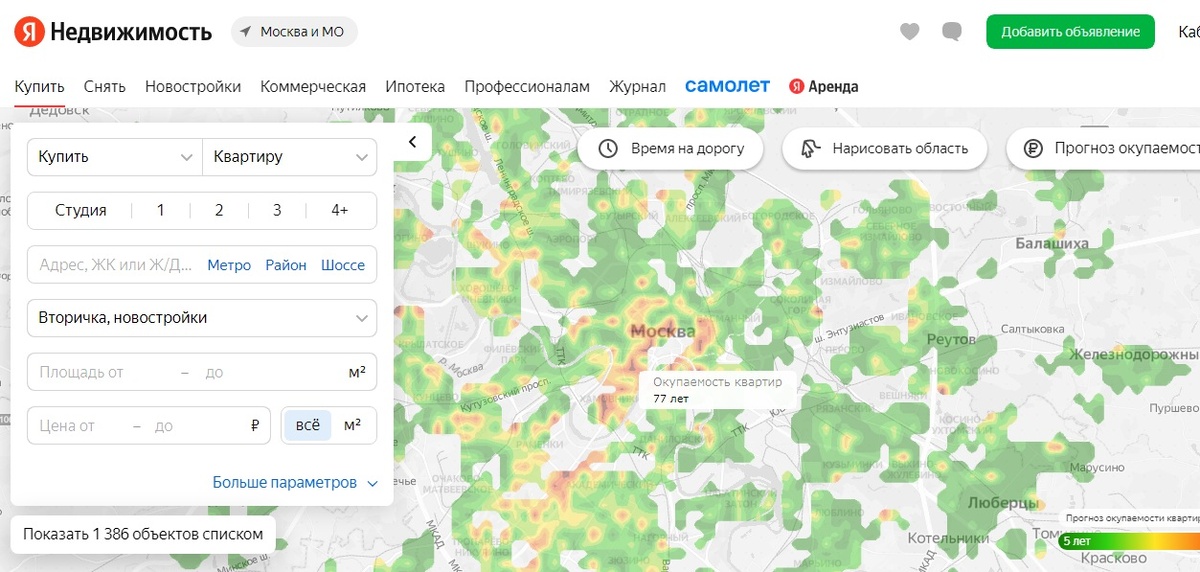Open the Журнал navigation tab
1200x572 pixels.
pos(637,87)
